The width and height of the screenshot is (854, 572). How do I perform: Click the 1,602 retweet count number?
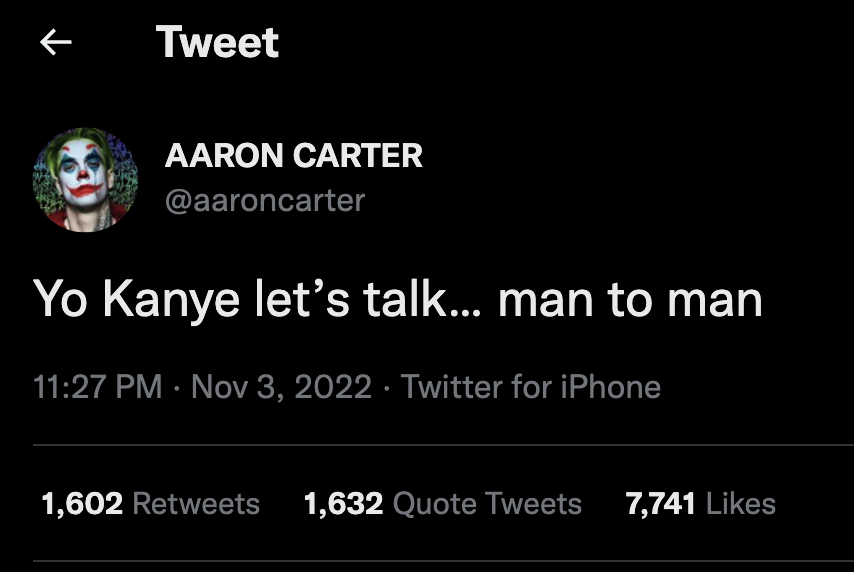click(x=82, y=503)
